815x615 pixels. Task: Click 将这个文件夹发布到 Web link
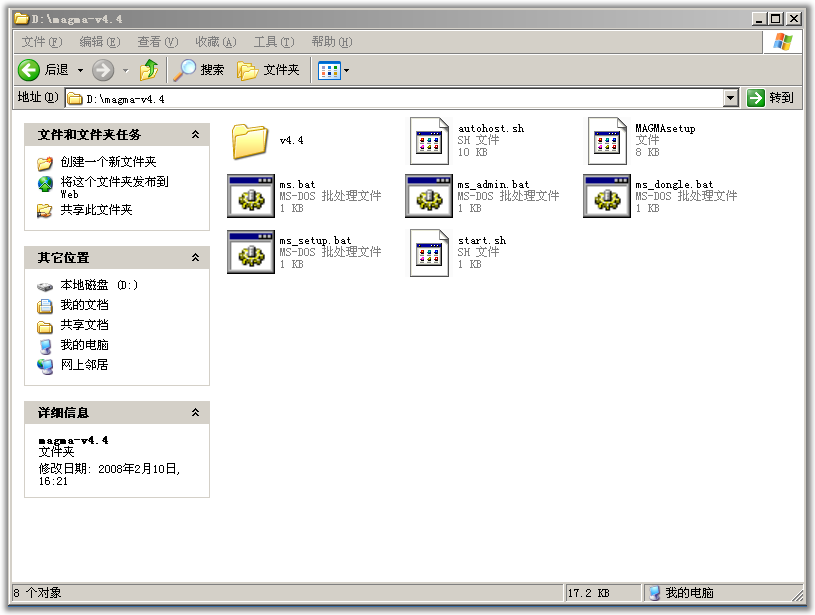point(114,188)
